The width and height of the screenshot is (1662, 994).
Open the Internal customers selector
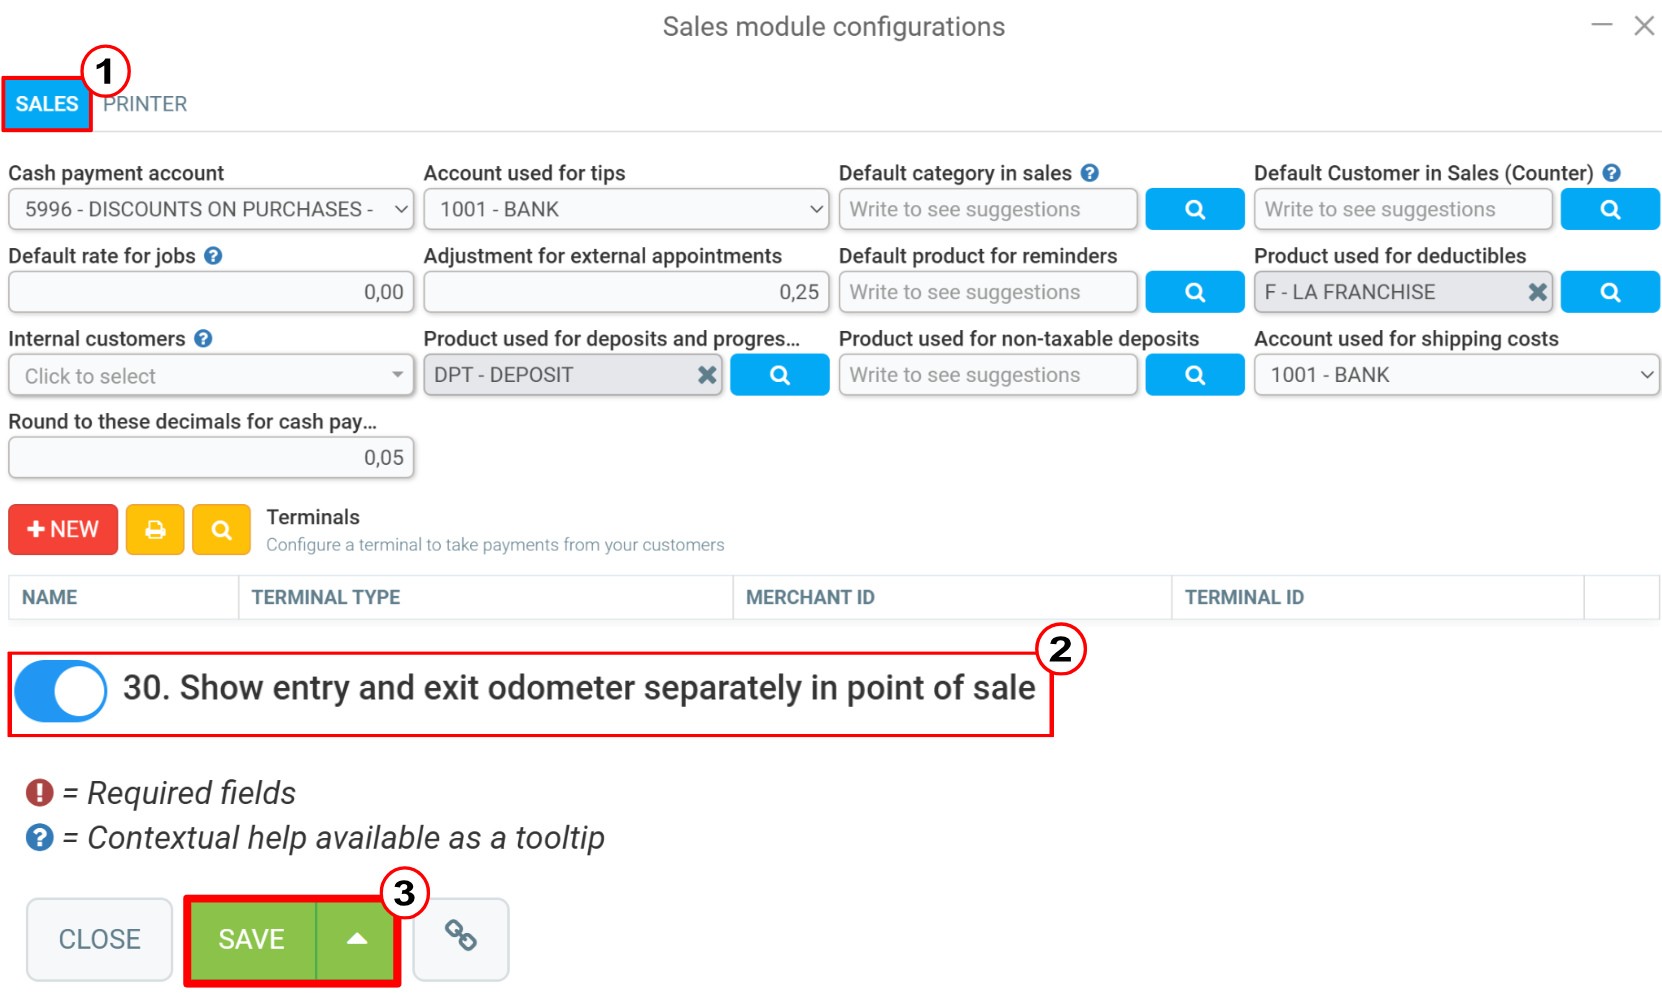point(211,376)
